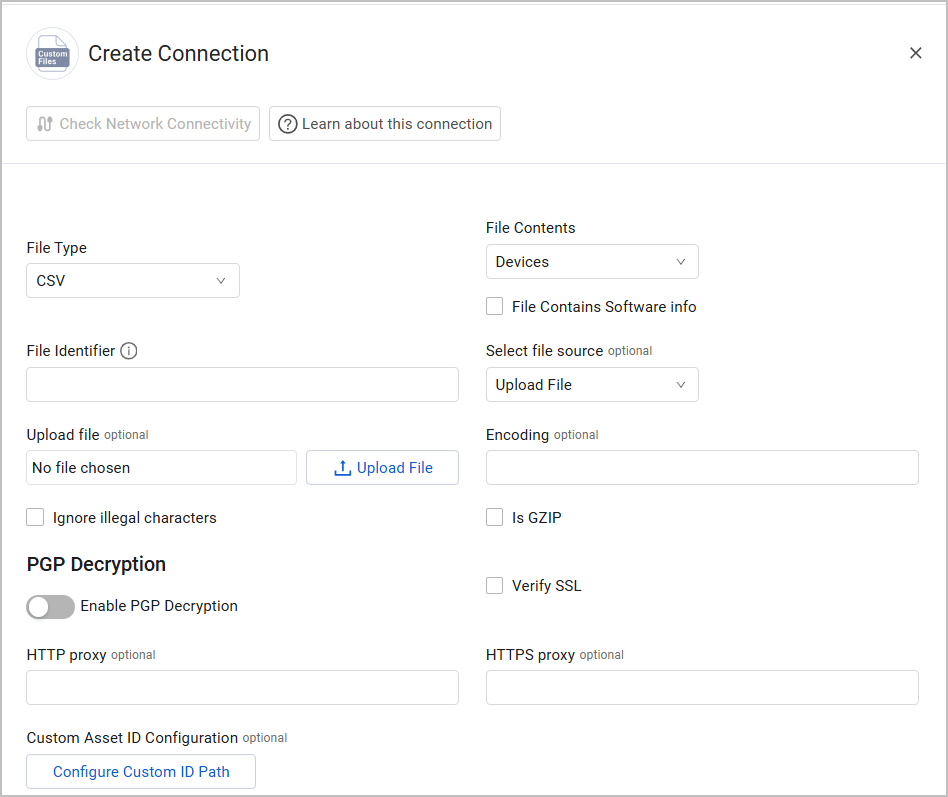Check File Contains Software info
This screenshot has height=797, width=948.
[x=495, y=307]
